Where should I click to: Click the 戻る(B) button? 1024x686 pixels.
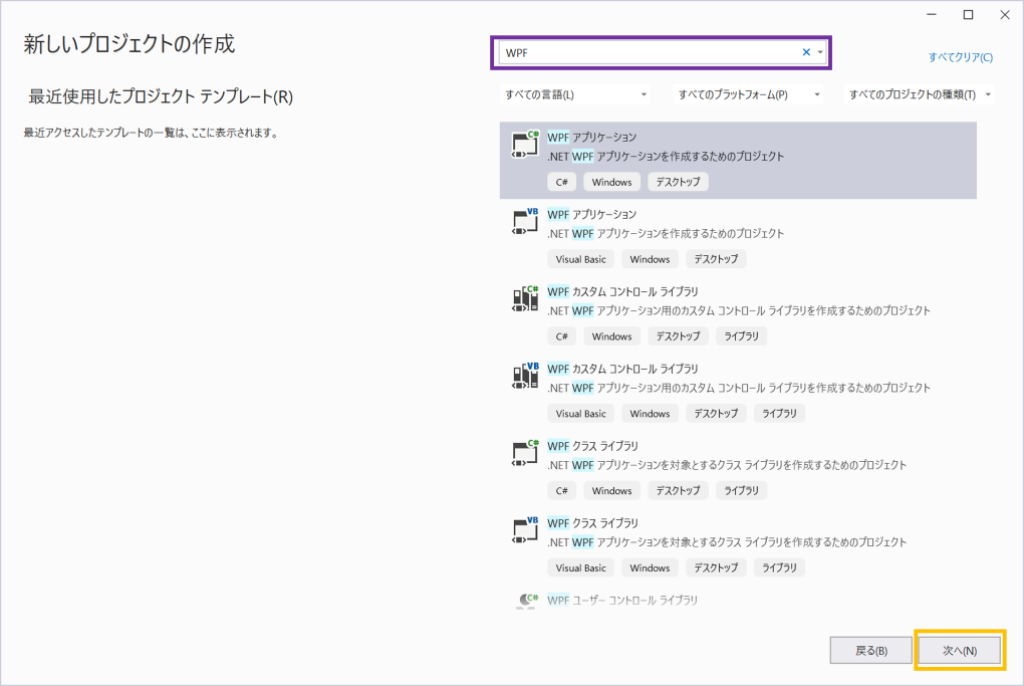(x=871, y=651)
